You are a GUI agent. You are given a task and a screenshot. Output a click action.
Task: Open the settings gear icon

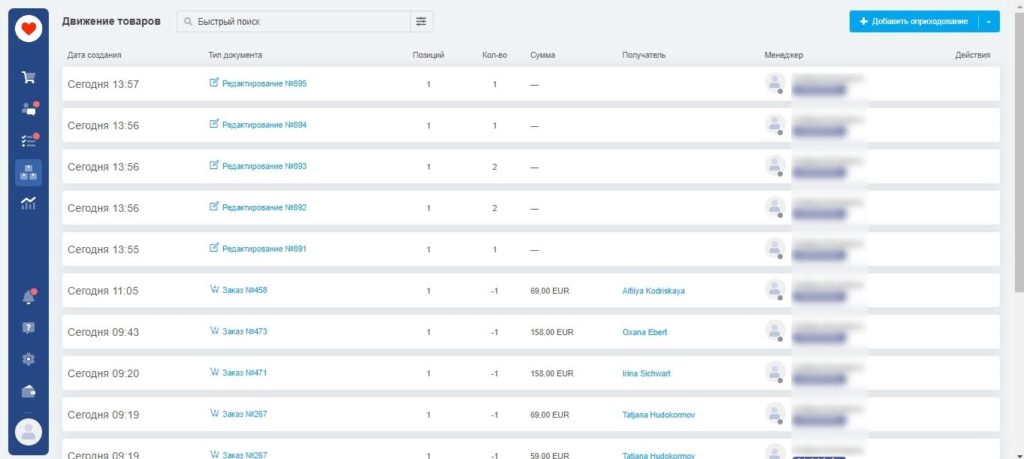29,359
